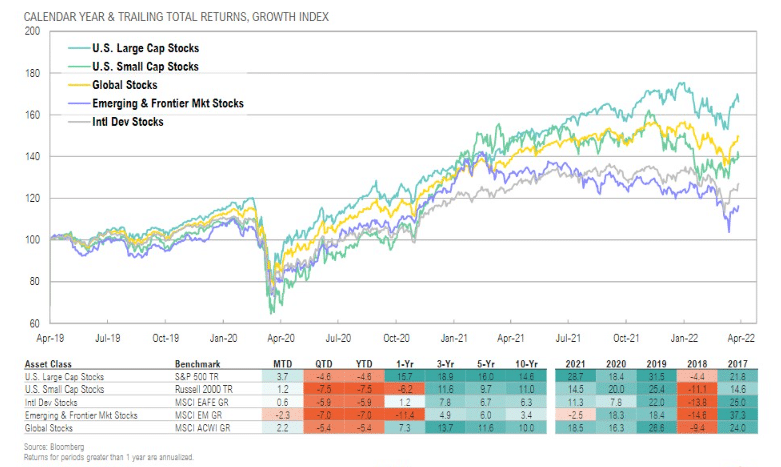
Task: Click the yellow Global Stocks legend line
Action: click(79, 85)
